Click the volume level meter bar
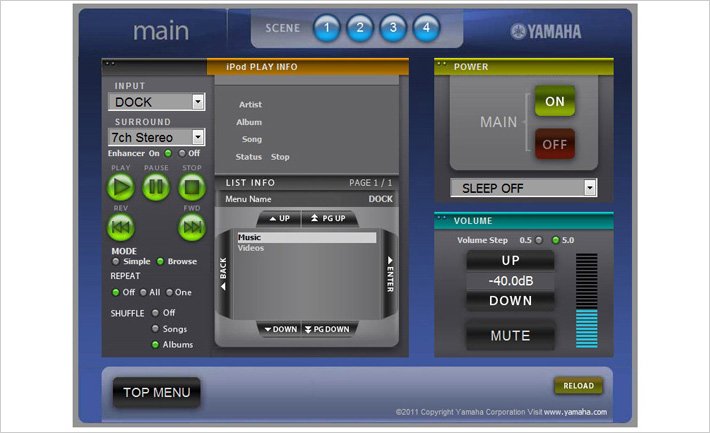The height and width of the screenshot is (433, 710). point(586,300)
